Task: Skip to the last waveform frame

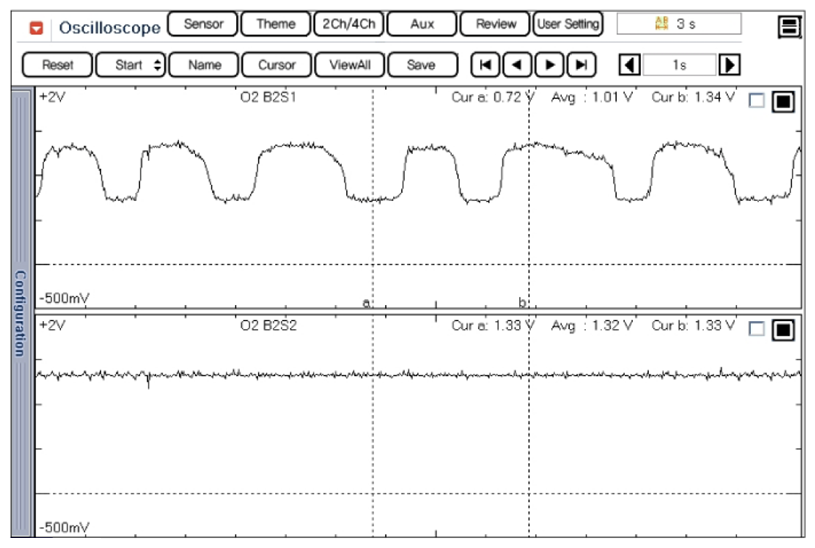Action: 581,65
